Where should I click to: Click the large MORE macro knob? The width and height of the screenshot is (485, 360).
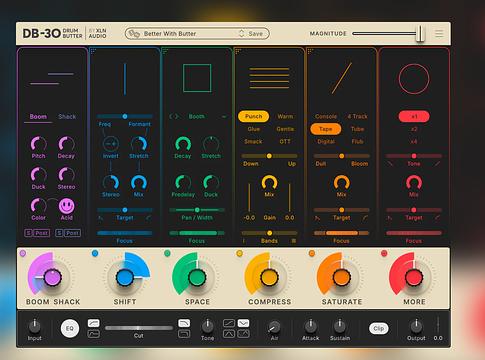414,277
